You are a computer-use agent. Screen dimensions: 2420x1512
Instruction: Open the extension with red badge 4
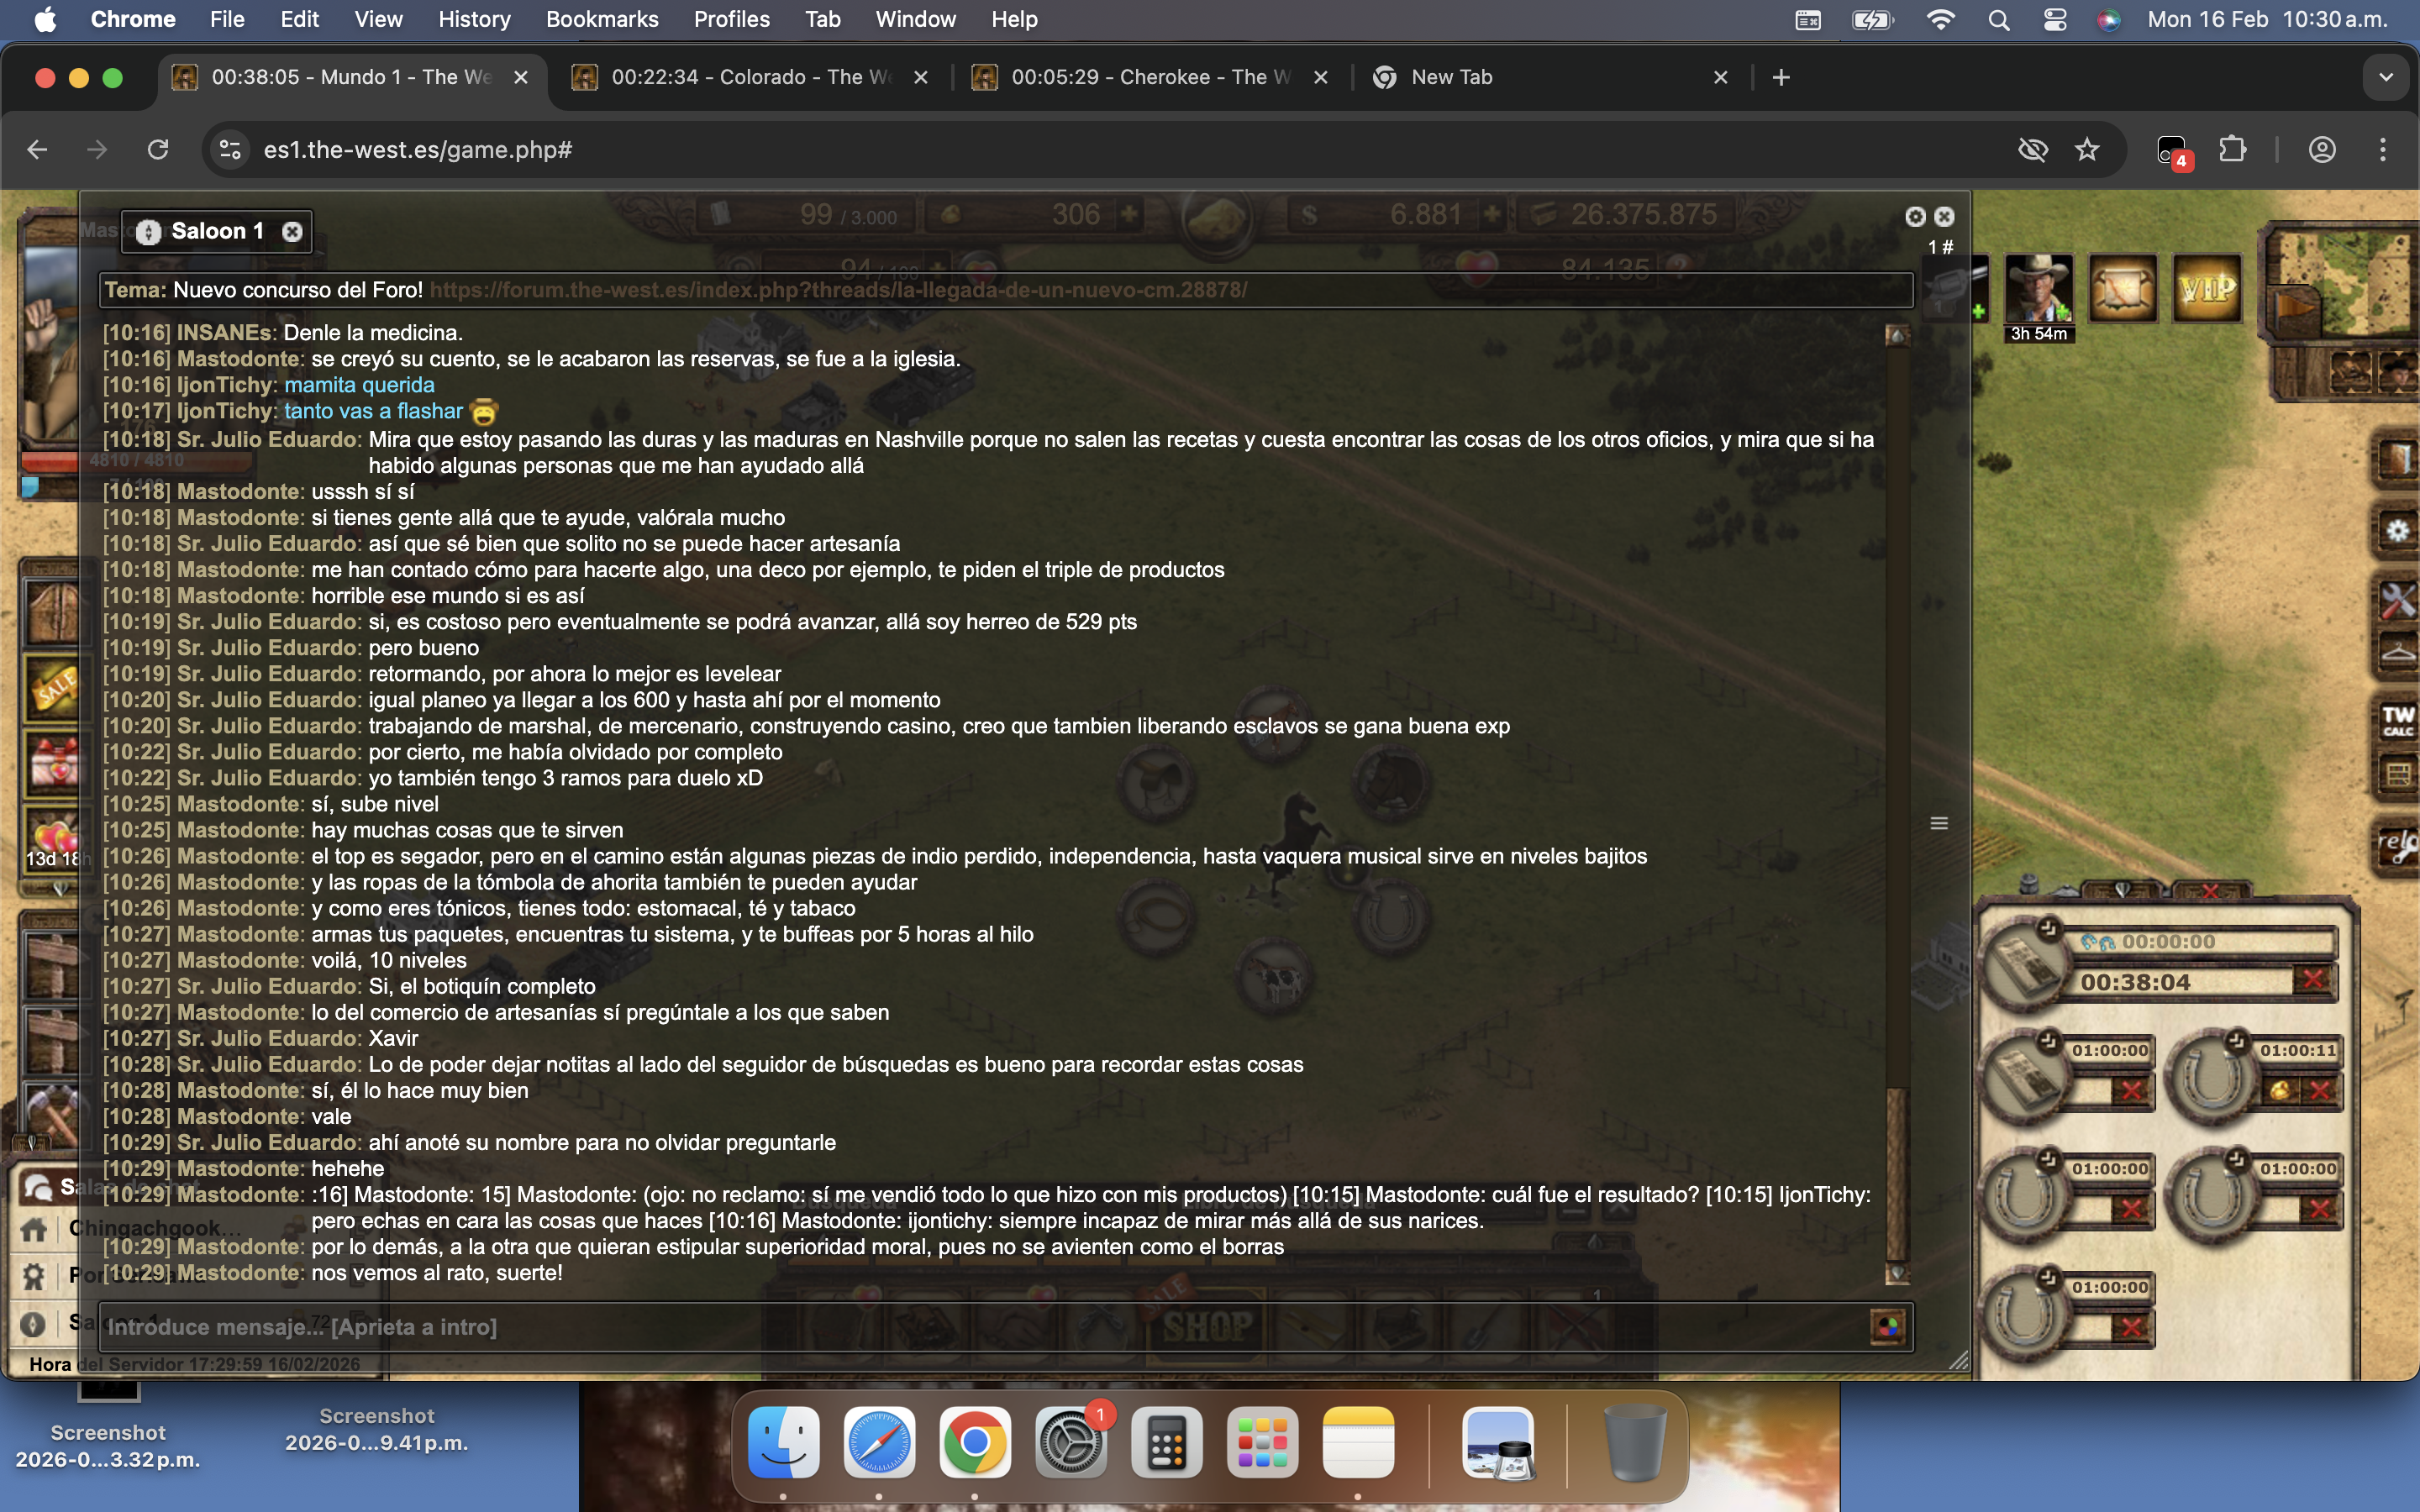tap(2174, 152)
